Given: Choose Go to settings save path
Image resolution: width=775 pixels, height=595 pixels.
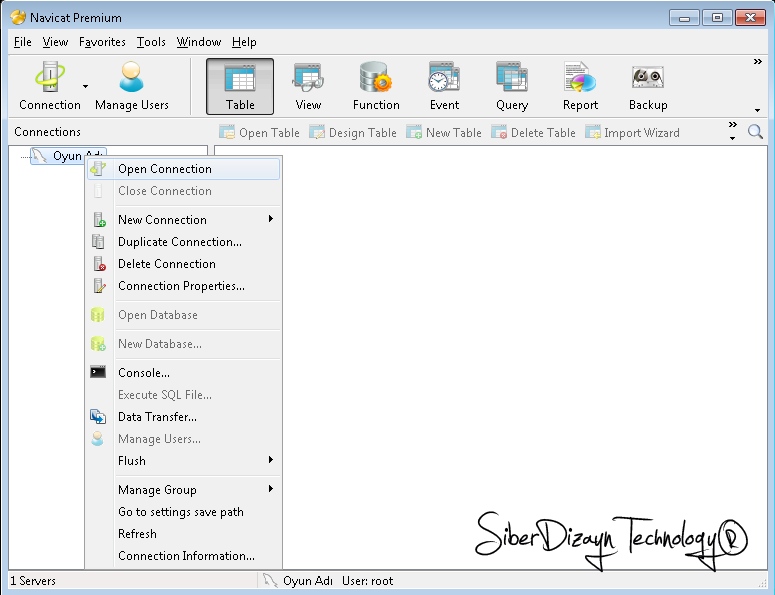Looking at the screenshot, I should tap(183, 512).
